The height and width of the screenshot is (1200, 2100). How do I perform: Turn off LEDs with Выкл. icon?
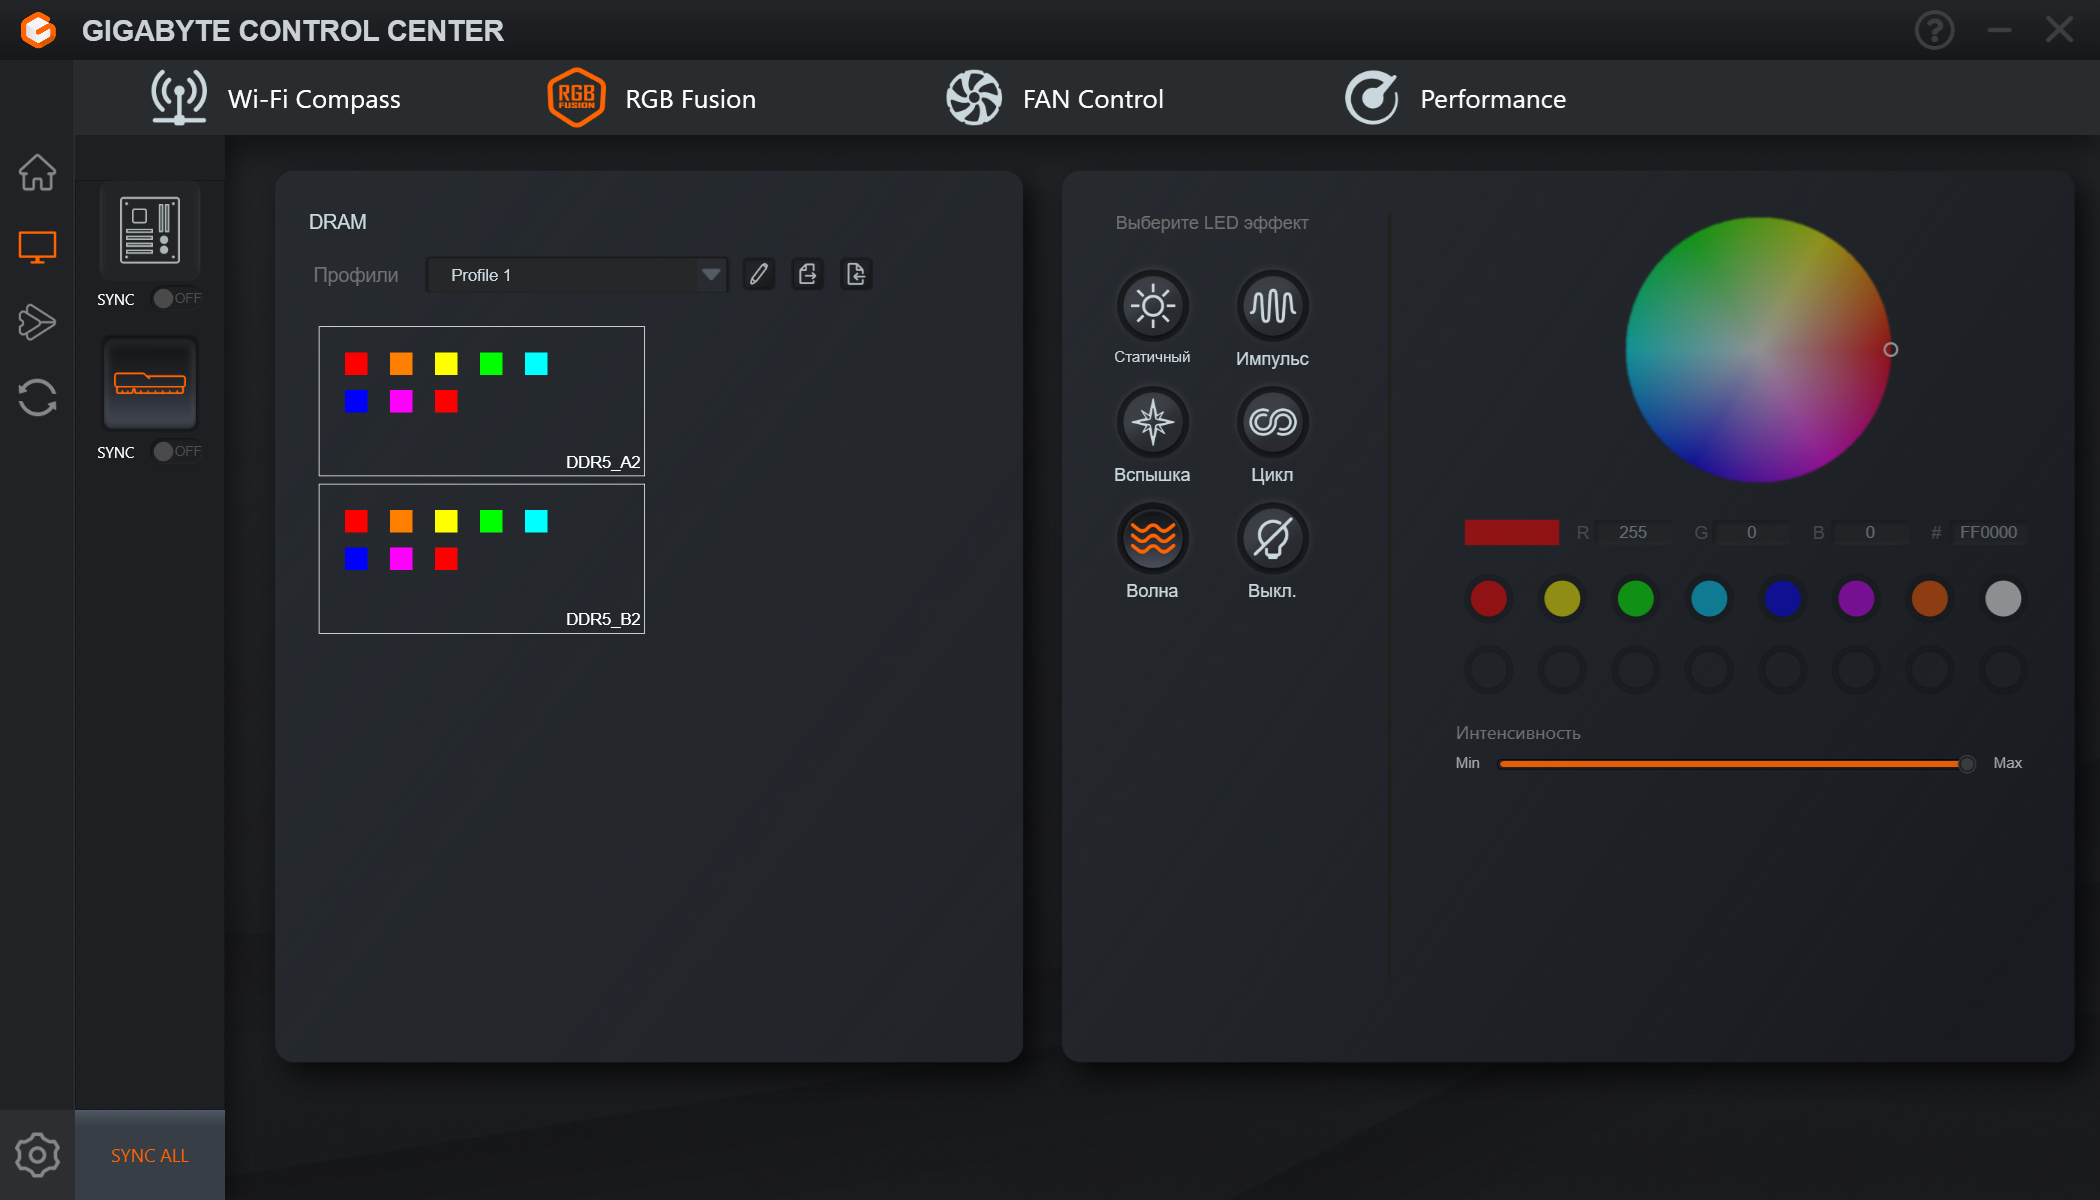coord(1272,538)
